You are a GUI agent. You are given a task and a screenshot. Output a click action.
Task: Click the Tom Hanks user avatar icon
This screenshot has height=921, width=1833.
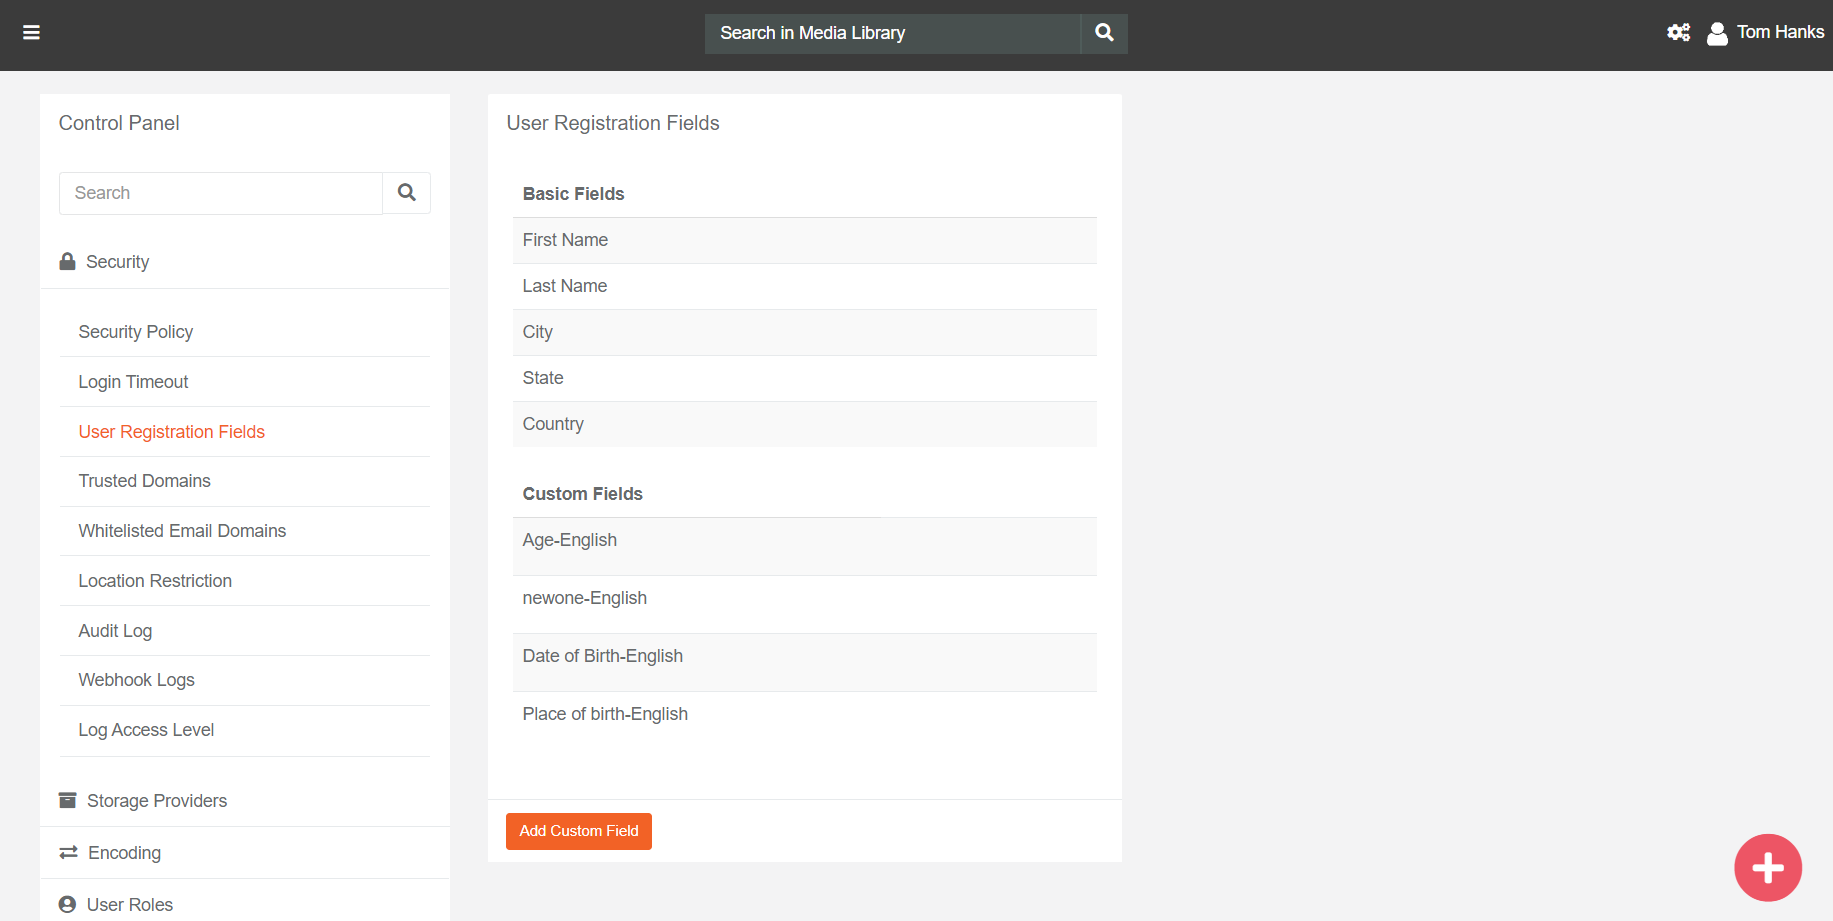point(1717,34)
